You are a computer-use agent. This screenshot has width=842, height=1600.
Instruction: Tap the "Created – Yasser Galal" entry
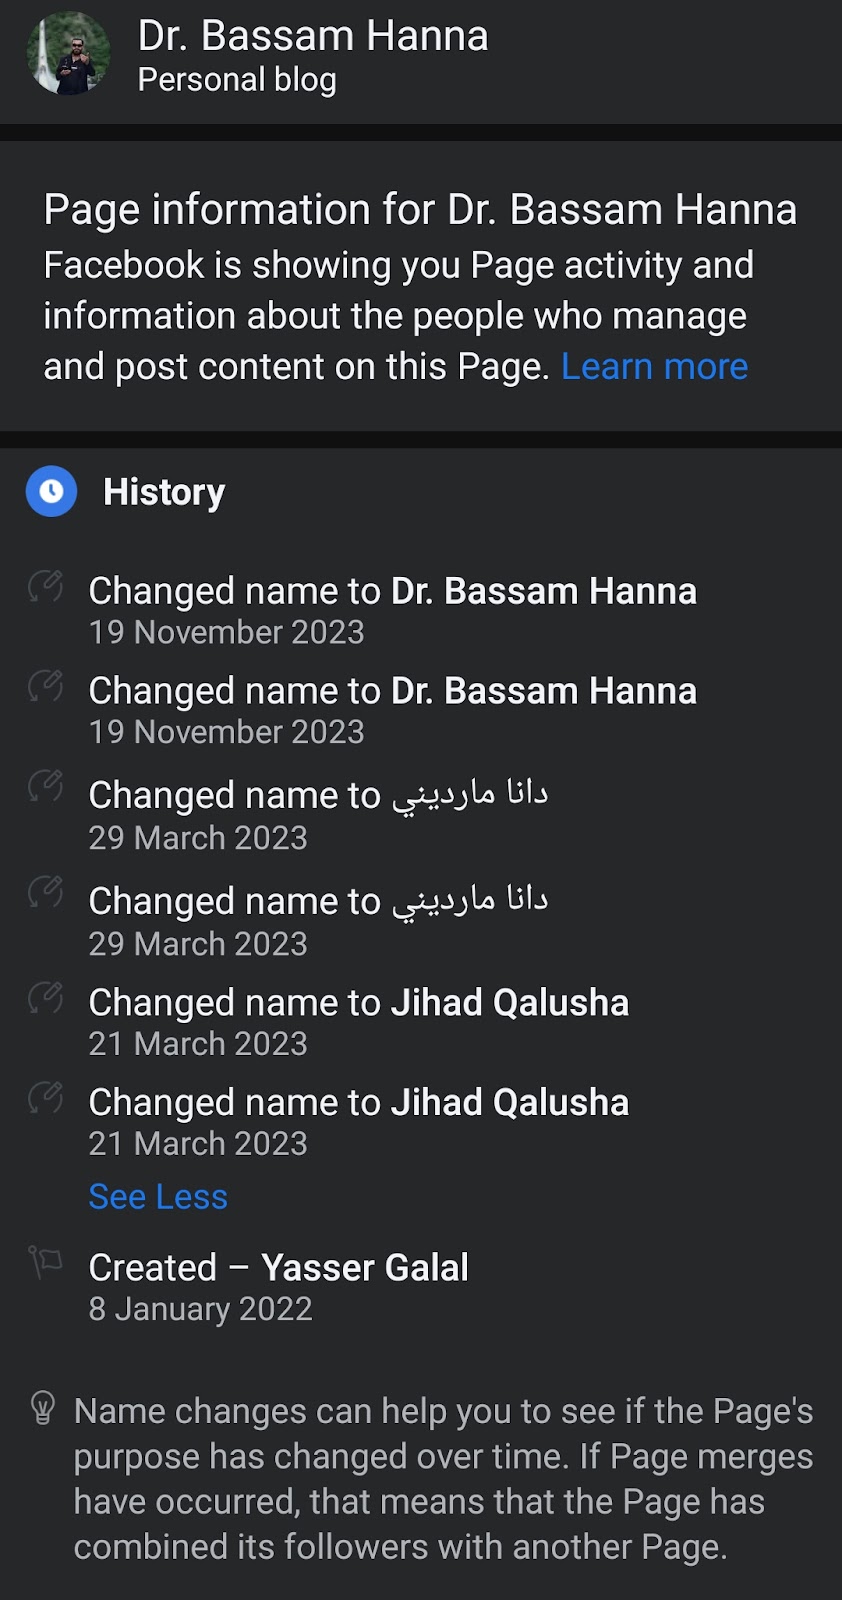pyautogui.click(x=278, y=1268)
